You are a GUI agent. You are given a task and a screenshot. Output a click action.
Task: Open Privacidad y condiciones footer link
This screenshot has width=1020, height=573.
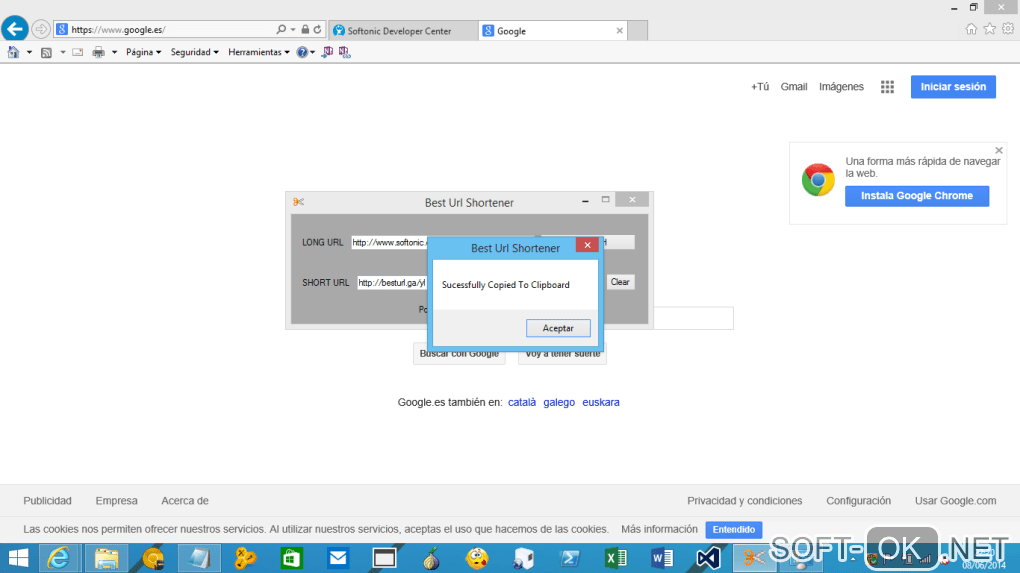[744, 501]
